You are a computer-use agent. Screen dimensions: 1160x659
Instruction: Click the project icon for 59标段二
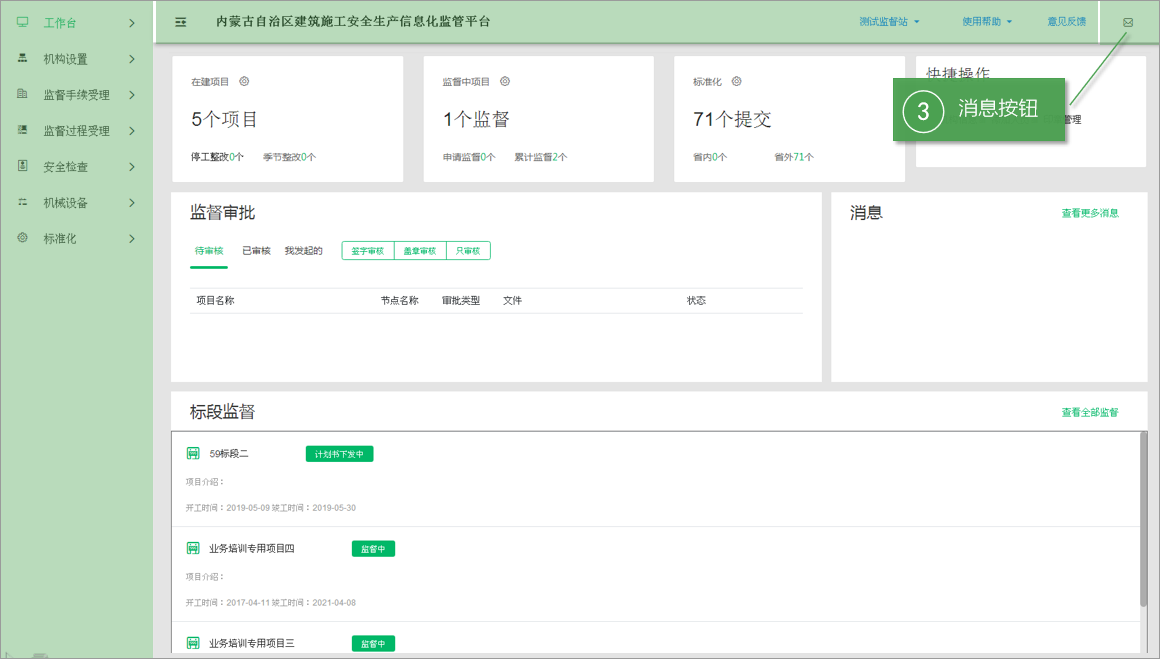click(x=193, y=453)
